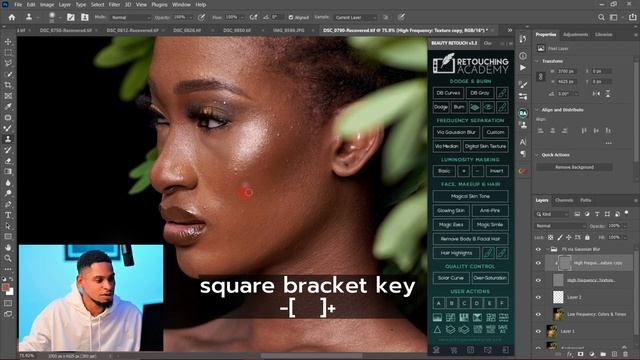Screen dimensions: 640x360
Task: Click the Home icon in options bar
Action: 12,17
